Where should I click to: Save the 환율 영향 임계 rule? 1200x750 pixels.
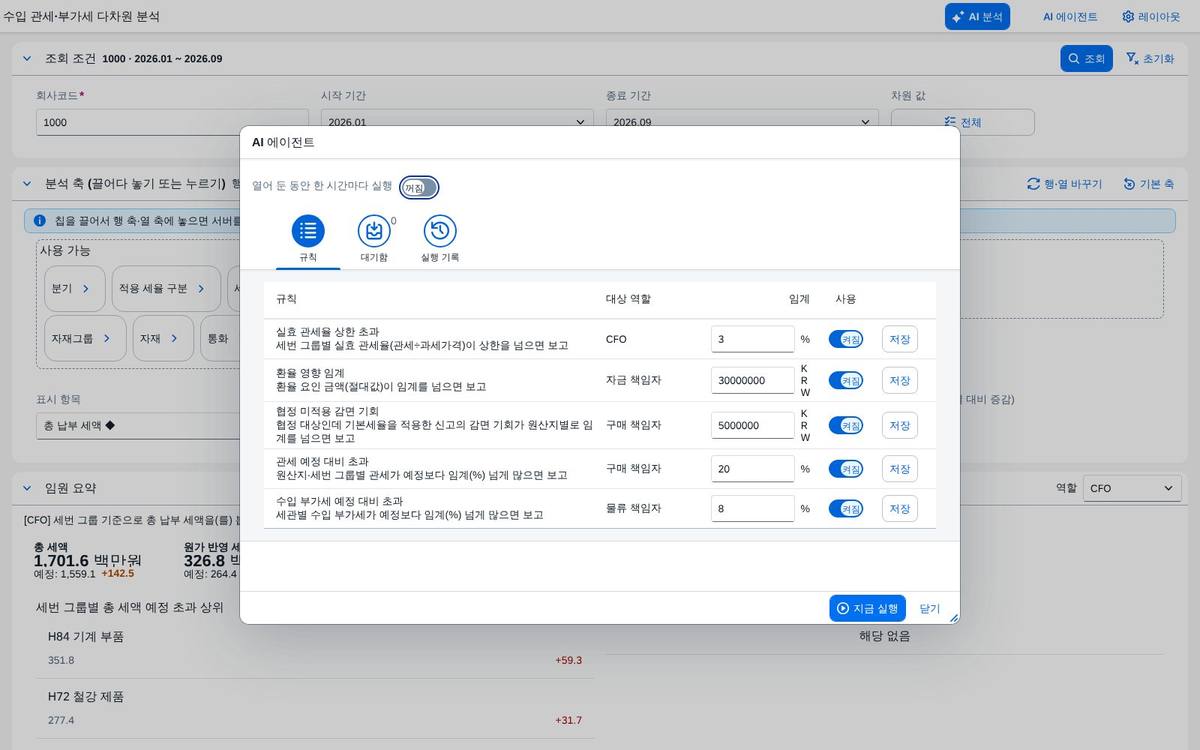pyautogui.click(x=900, y=380)
